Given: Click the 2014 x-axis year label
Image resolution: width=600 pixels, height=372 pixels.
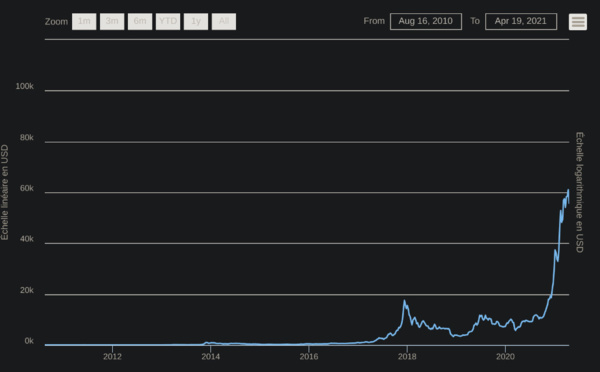Looking at the screenshot, I should [210, 357].
